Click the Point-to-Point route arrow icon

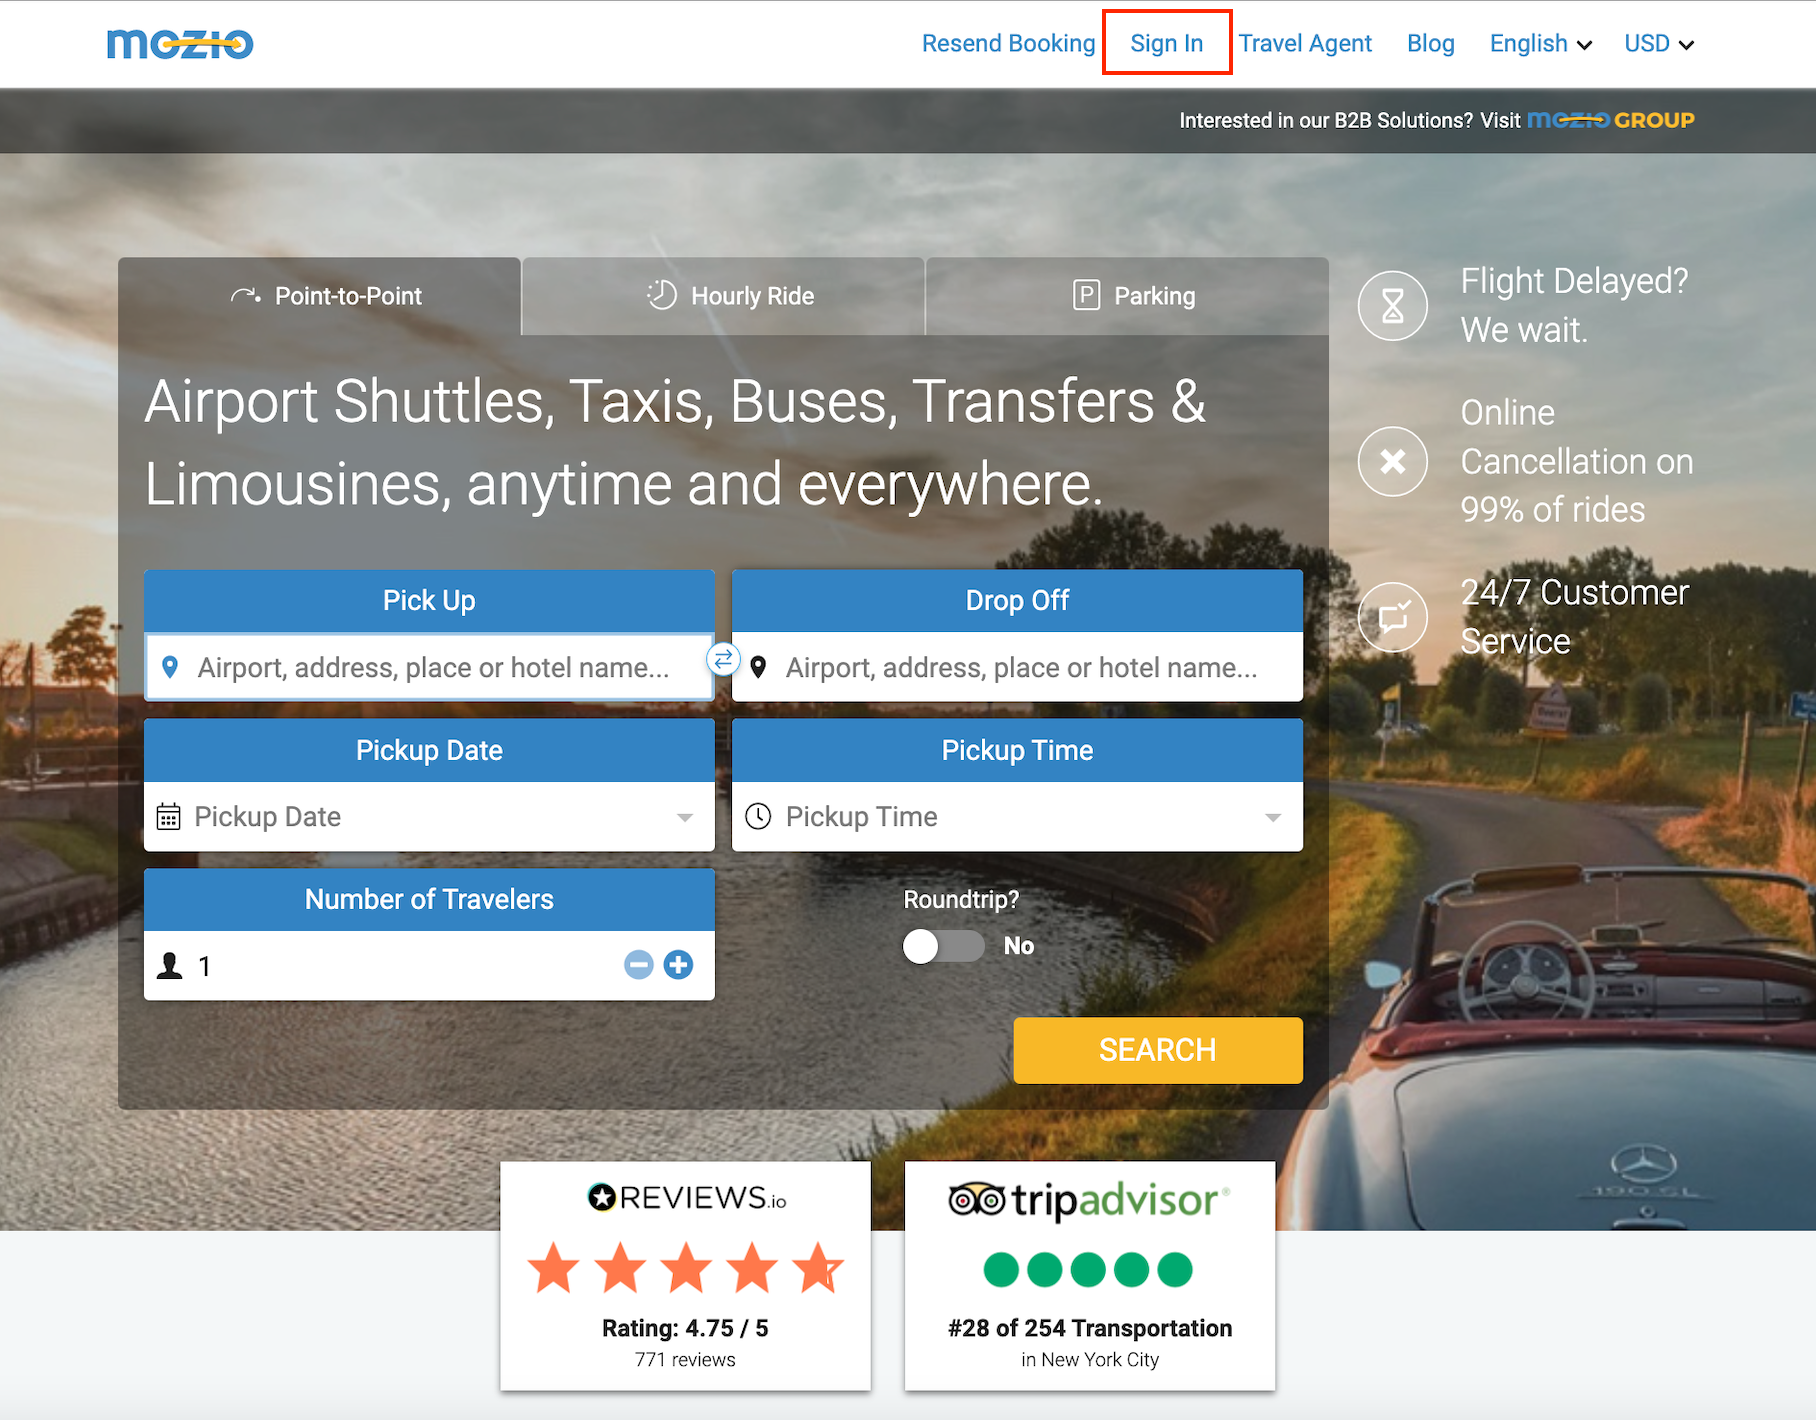tap(246, 296)
